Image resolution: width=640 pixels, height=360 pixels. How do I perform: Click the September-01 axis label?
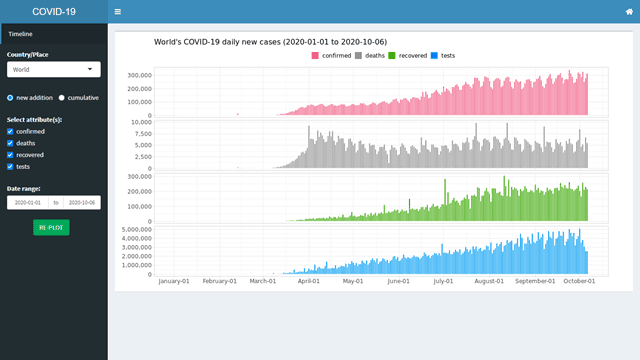coord(535,281)
